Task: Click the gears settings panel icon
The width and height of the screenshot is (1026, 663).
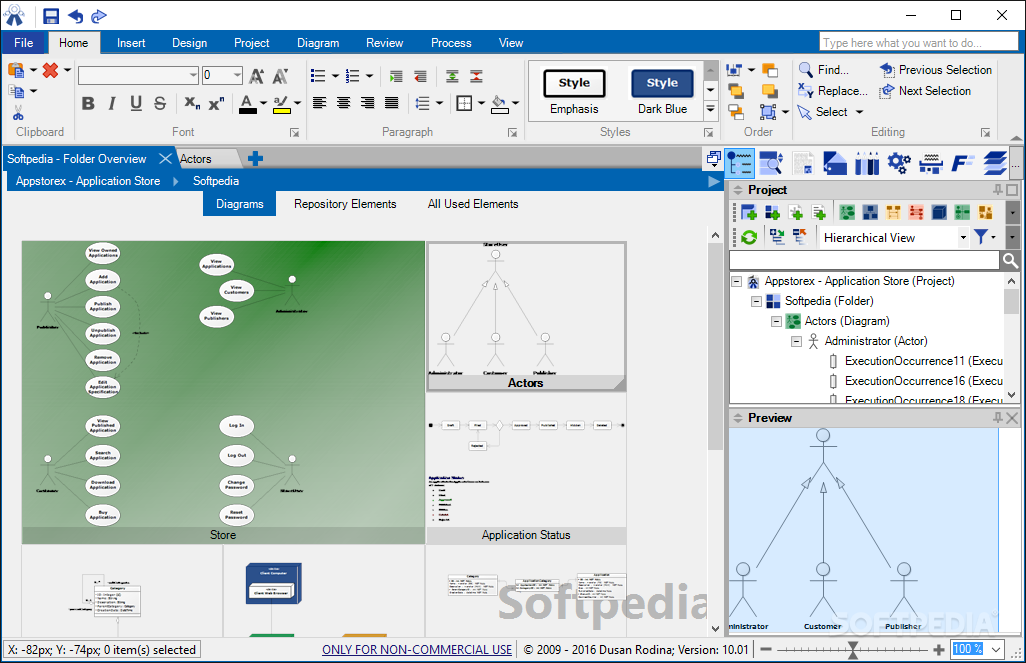Action: (899, 162)
